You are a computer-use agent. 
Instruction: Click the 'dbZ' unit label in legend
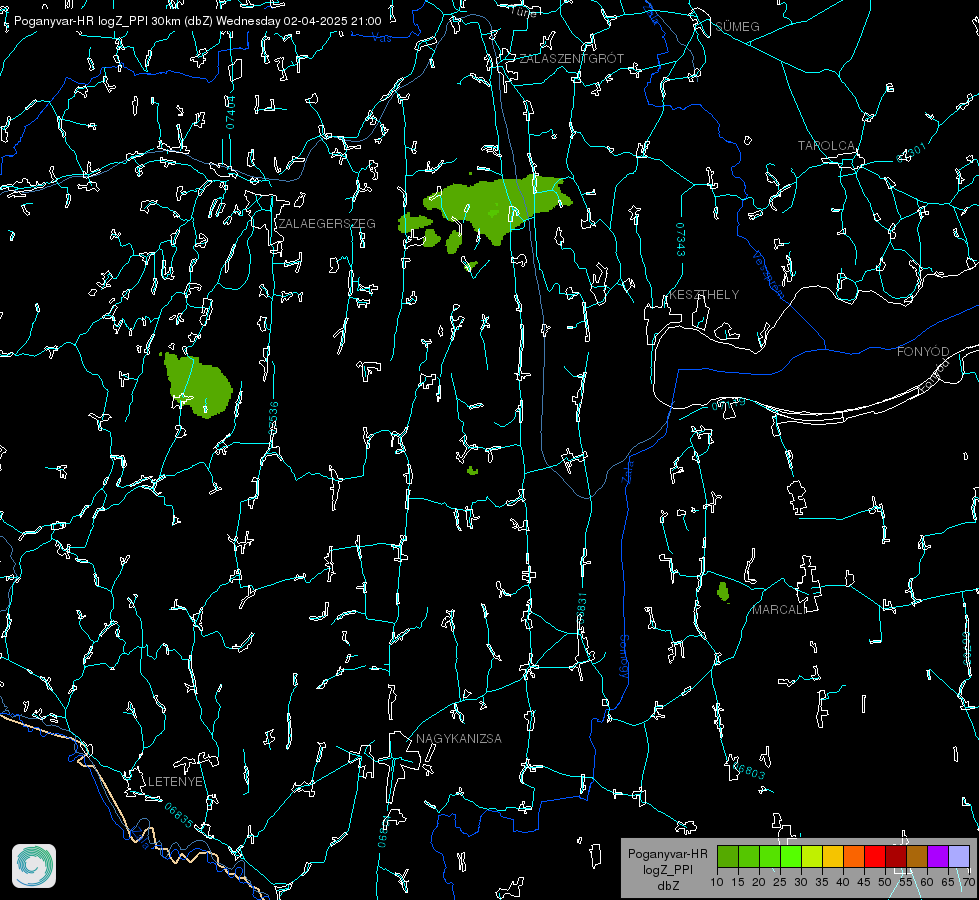(668, 886)
